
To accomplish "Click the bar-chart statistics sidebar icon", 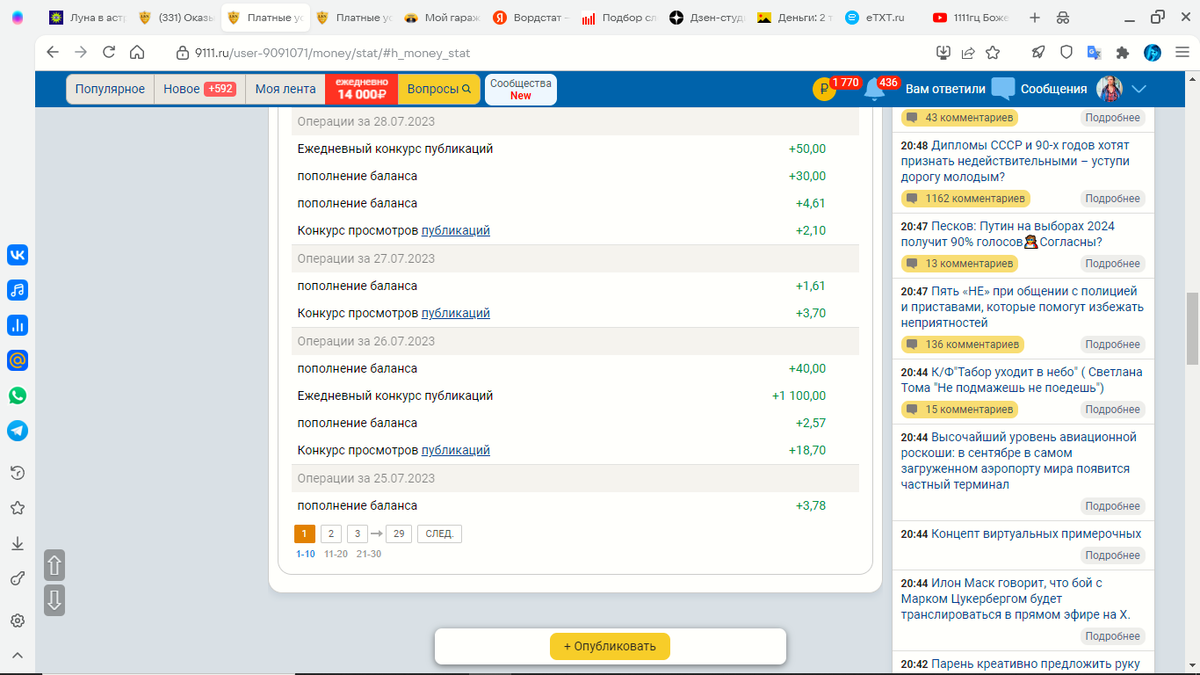I will (x=17, y=325).
